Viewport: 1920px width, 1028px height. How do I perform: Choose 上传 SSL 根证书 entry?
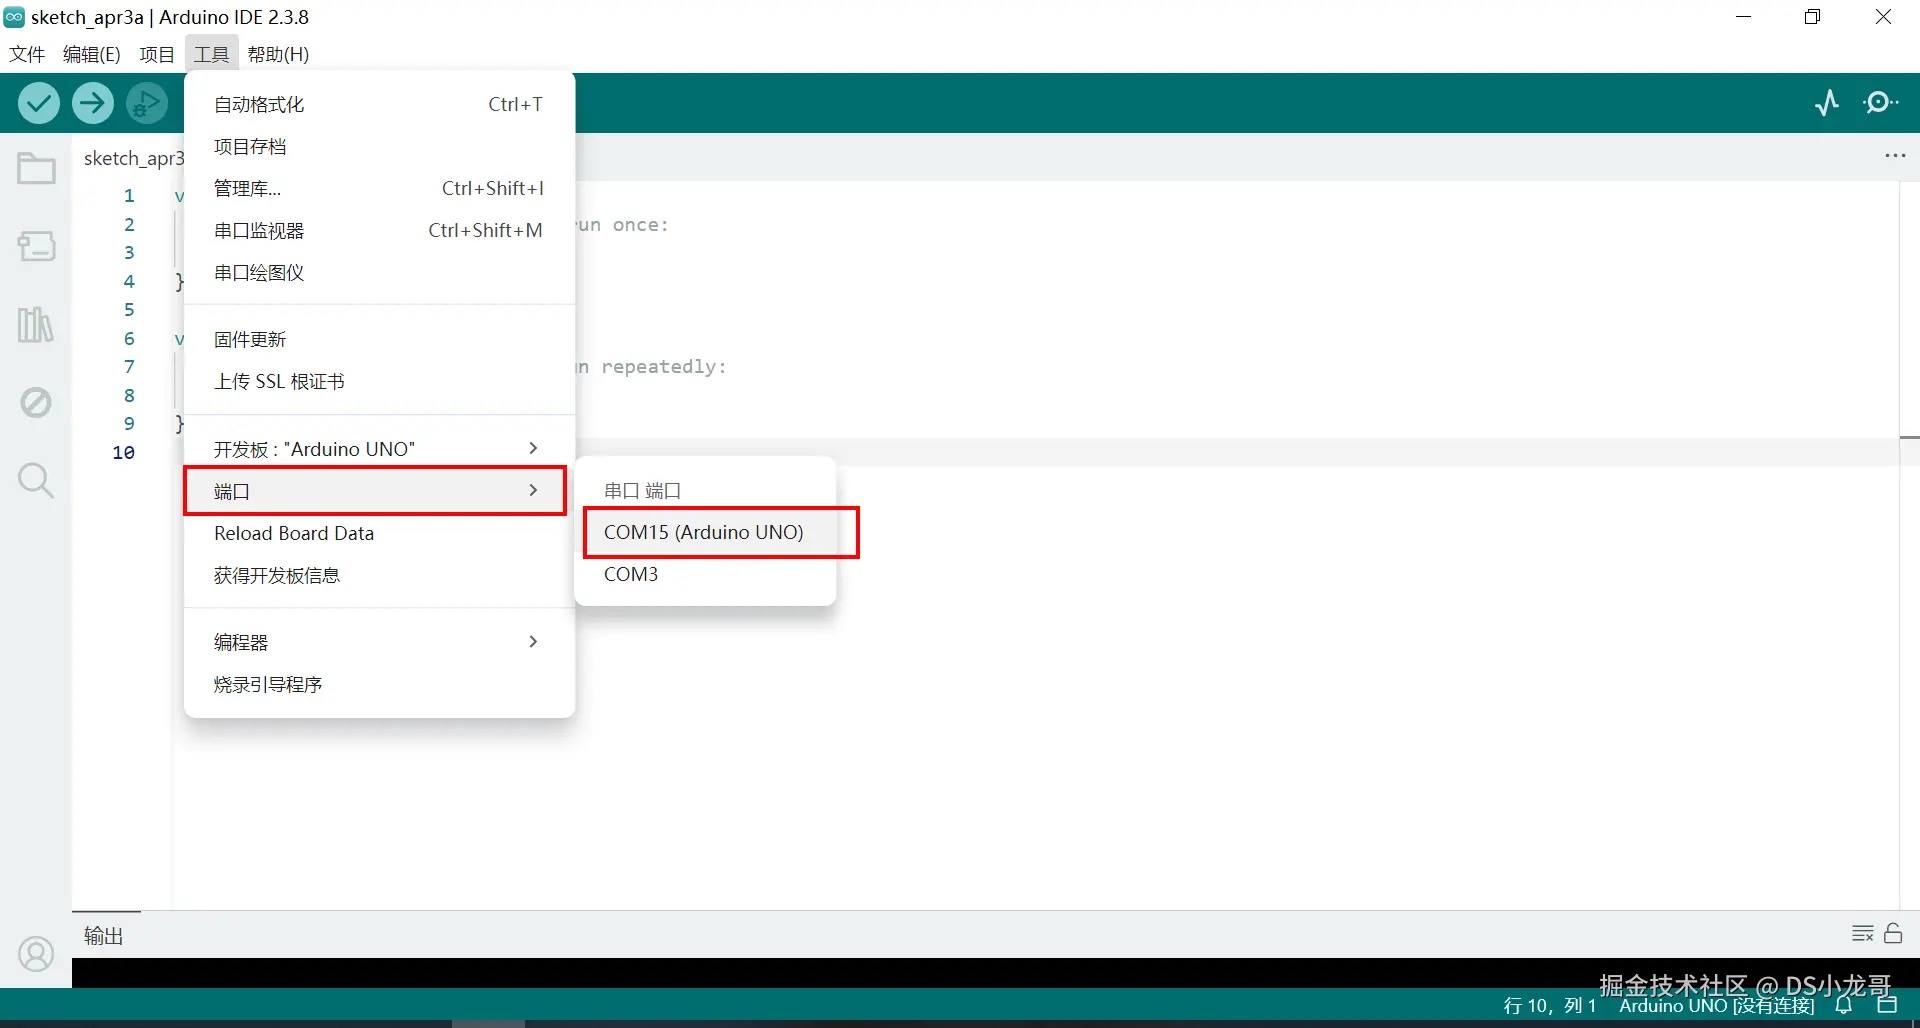pos(379,381)
